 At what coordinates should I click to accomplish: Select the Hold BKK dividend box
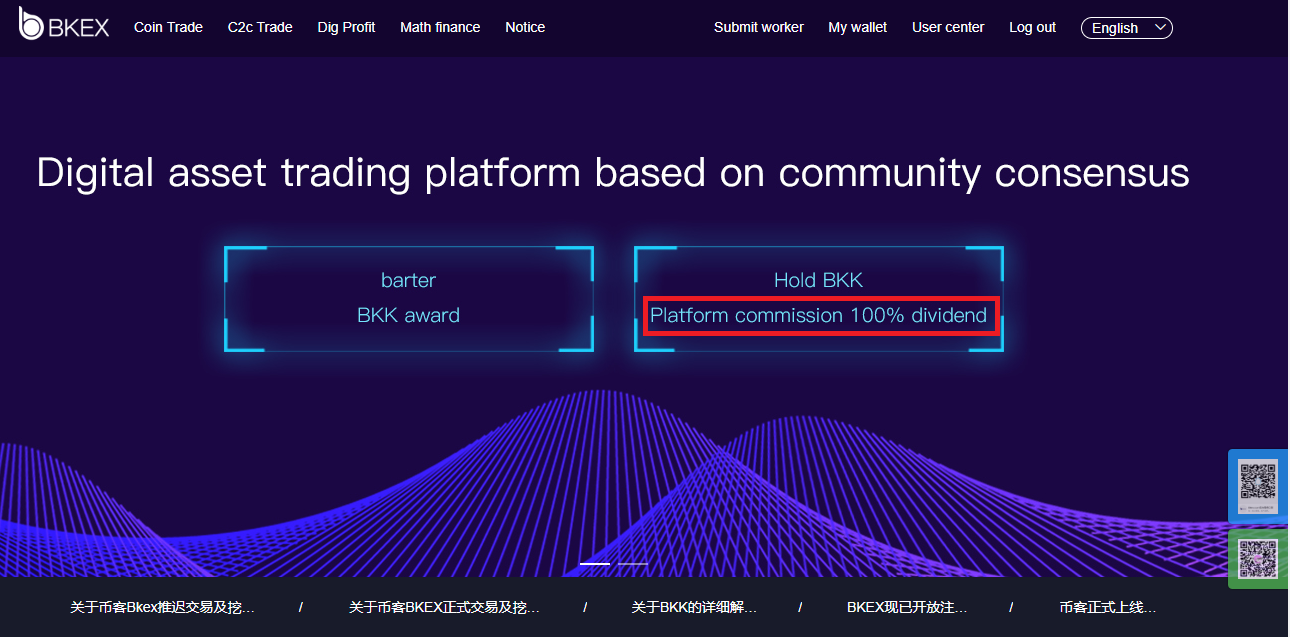coord(819,298)
